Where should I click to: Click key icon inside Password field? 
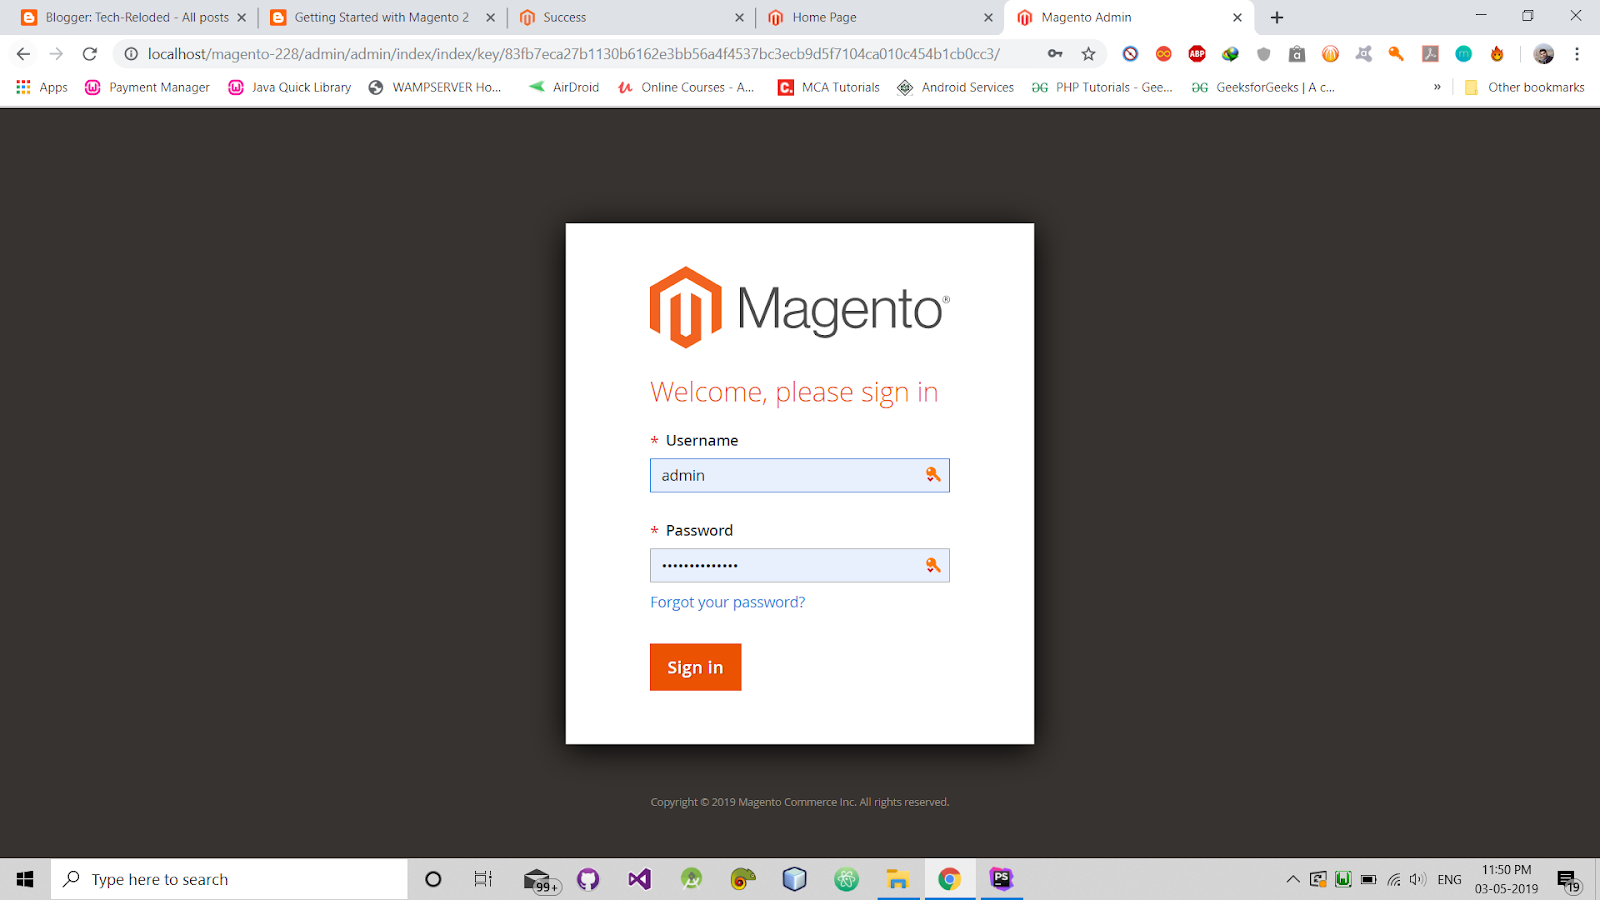[932, 565]
